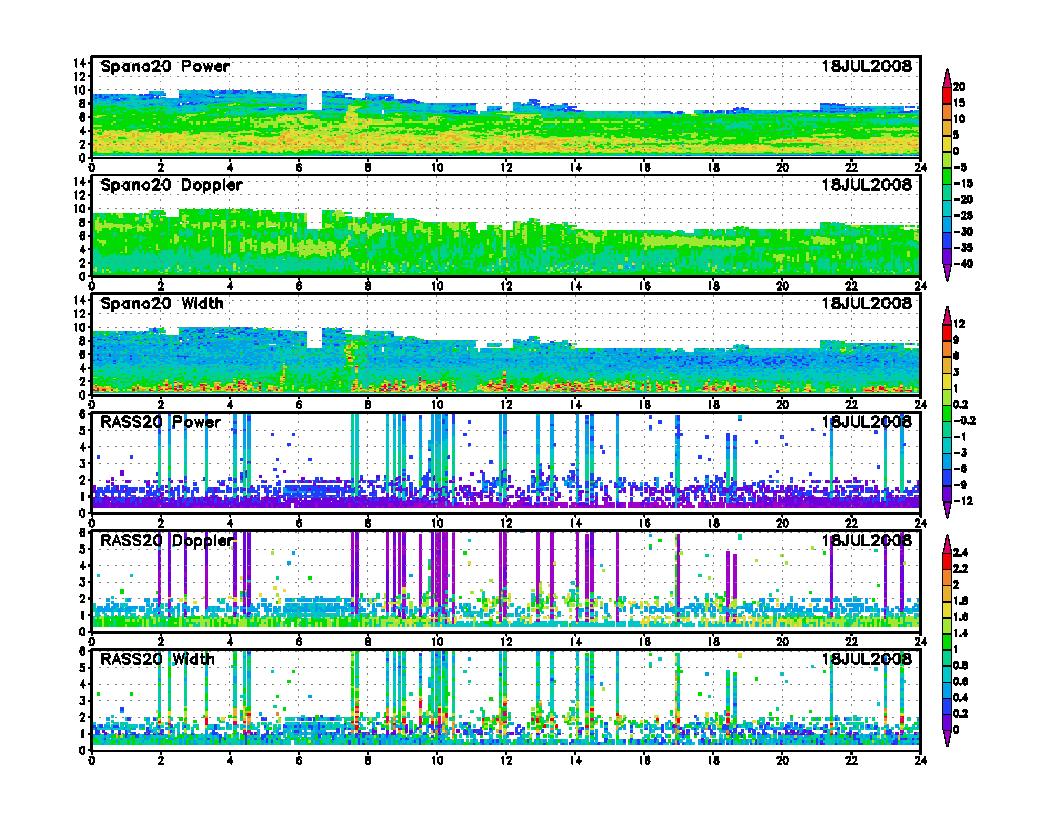Pick the blue swatch between 0.4 and 0.2
1056x816 pixels.
[x=947, y=706]
